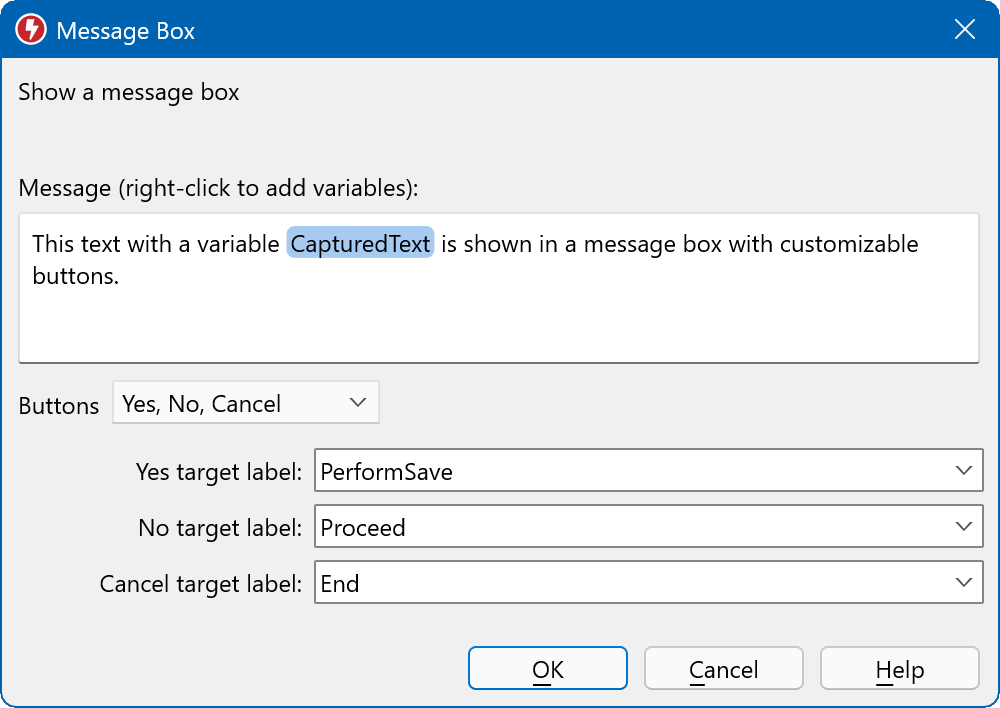This screenshot has width=1000, height=708.
Task: Open the Buttons dropdown showing Yes, No, Cancel
Action: pos(245,404)
